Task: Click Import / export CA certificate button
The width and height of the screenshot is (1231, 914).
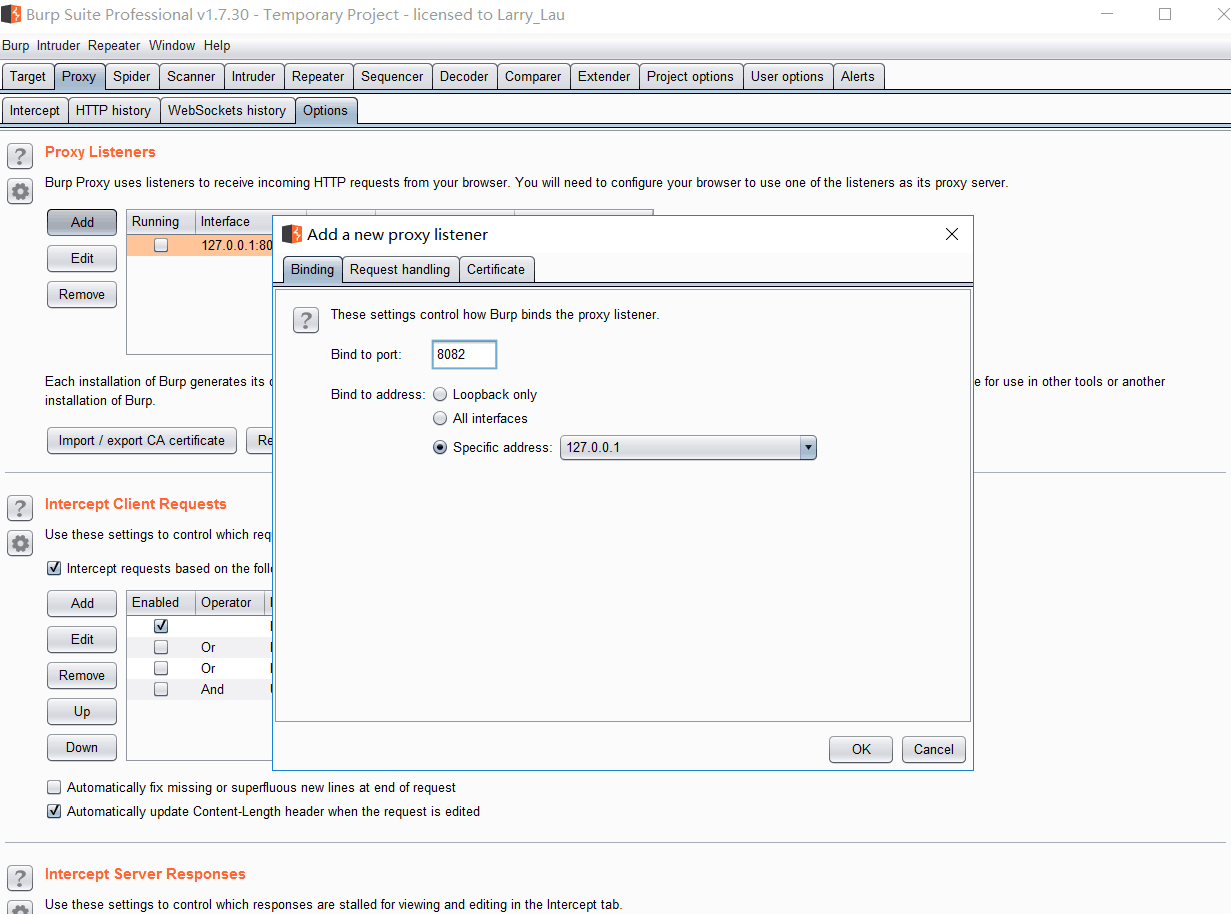Action: pyautogui.click(x=141, y=440)
